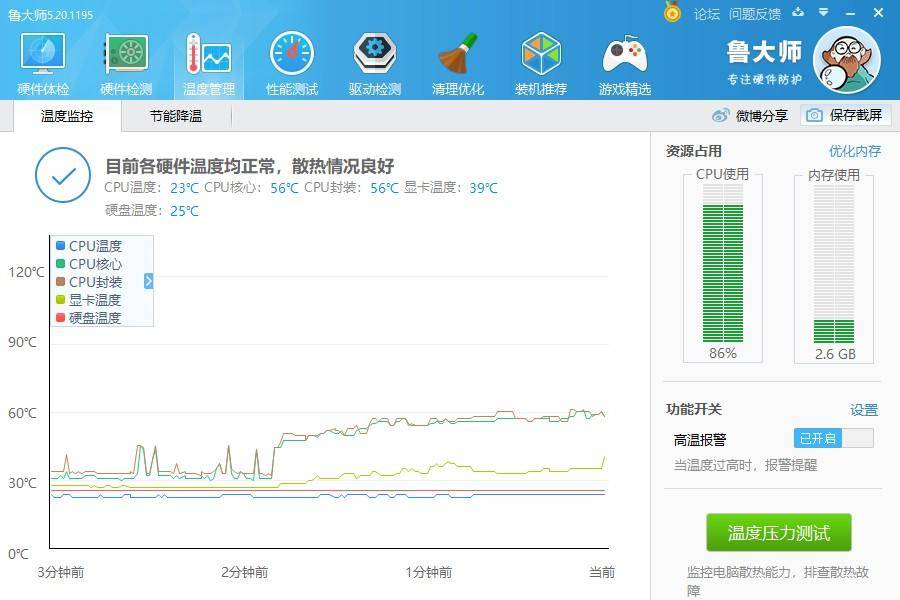Click the red 硬盘温度 color swatch
This screenshot has height=600, width=900.
pyautogui.click(x=59, y=318)
